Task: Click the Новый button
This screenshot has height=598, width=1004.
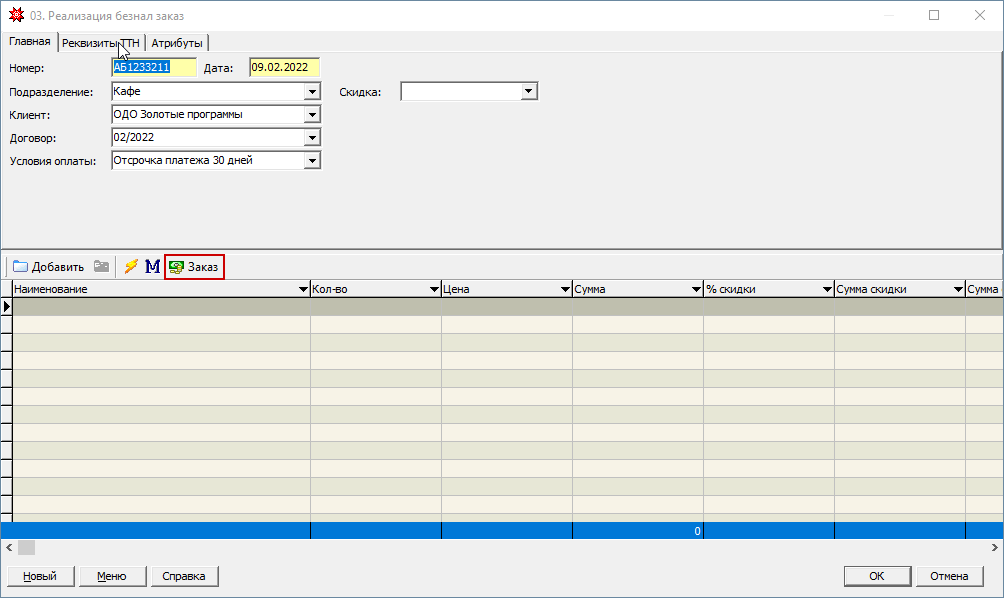Action: point(40,576)
